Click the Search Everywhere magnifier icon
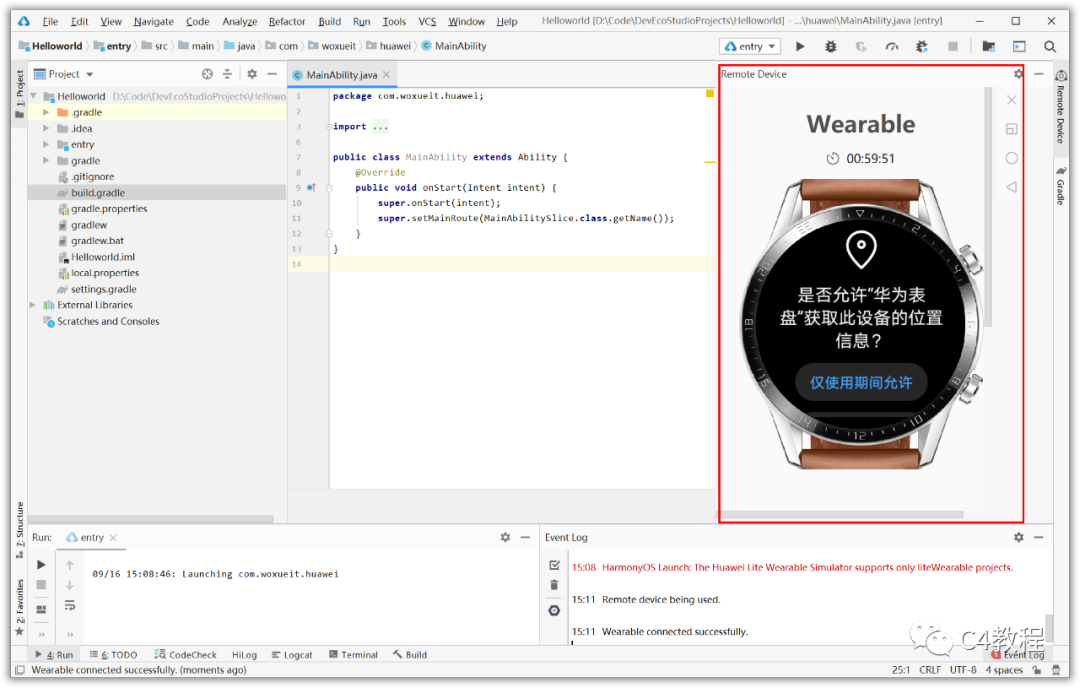Viewport: 1080px width, 688px height. 1050,46
